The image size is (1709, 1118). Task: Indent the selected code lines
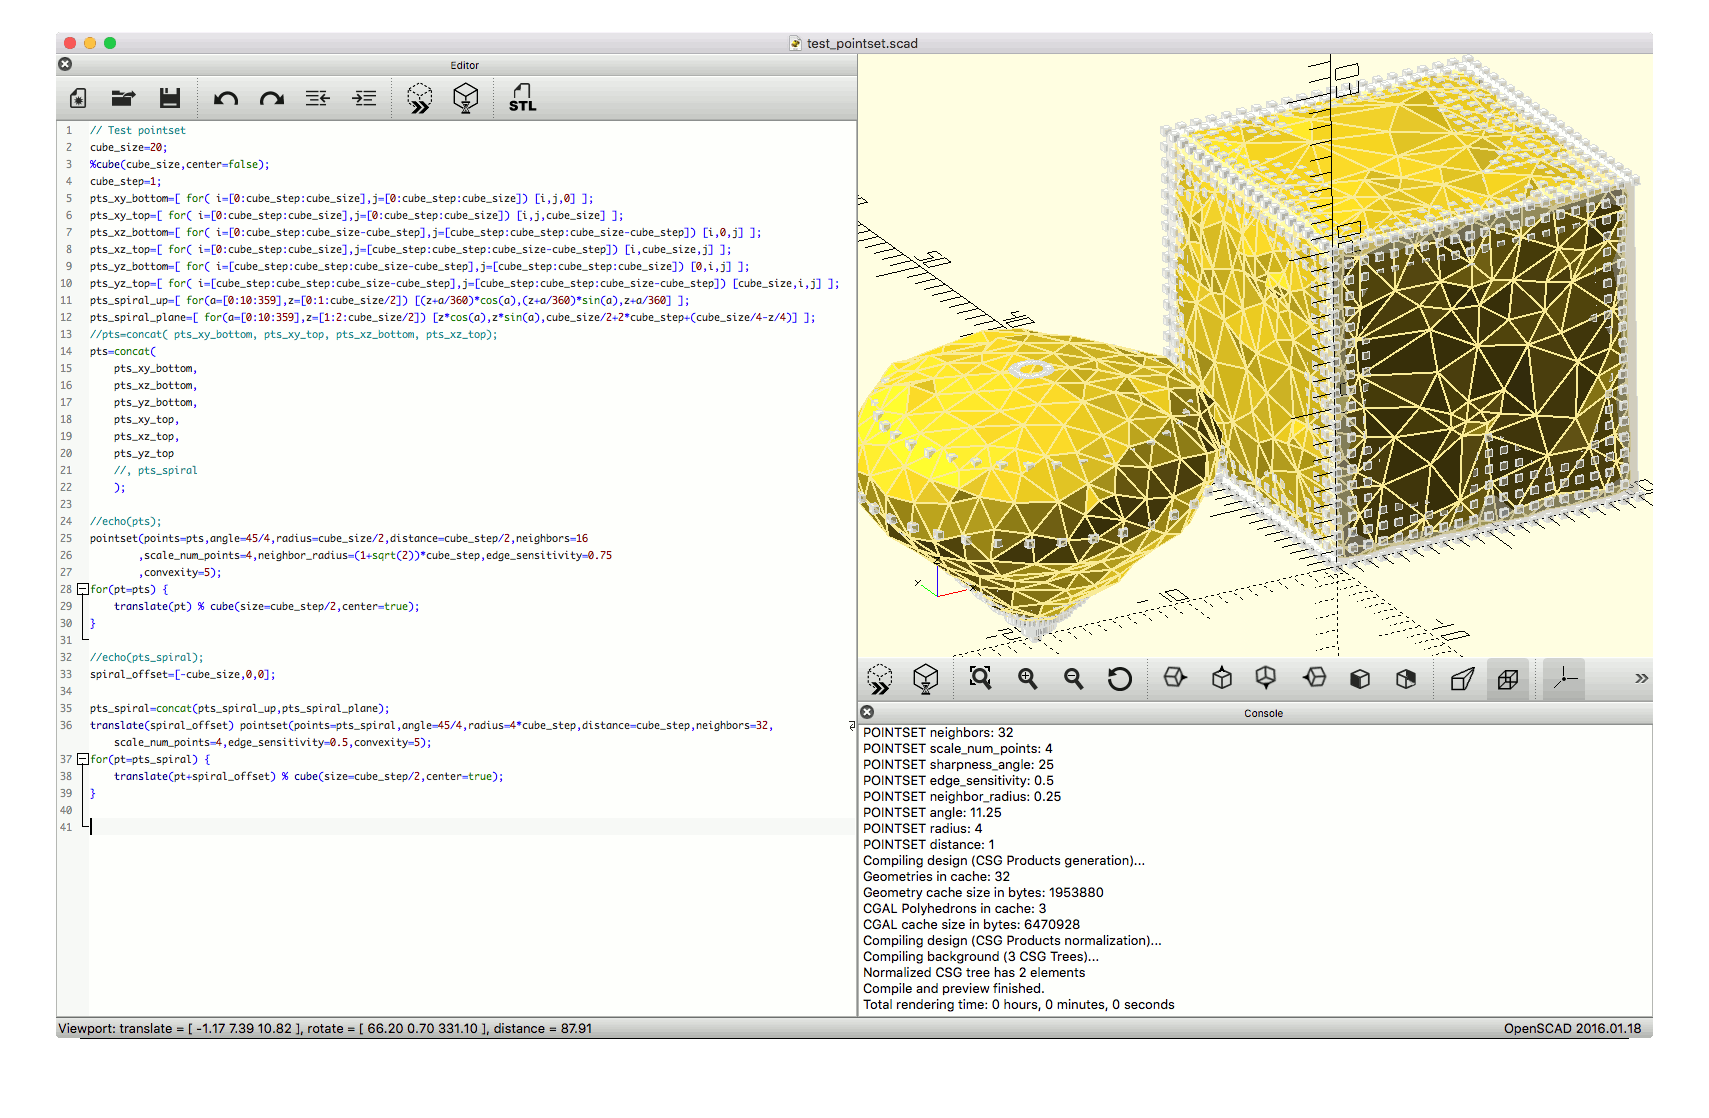pos(364,98)
